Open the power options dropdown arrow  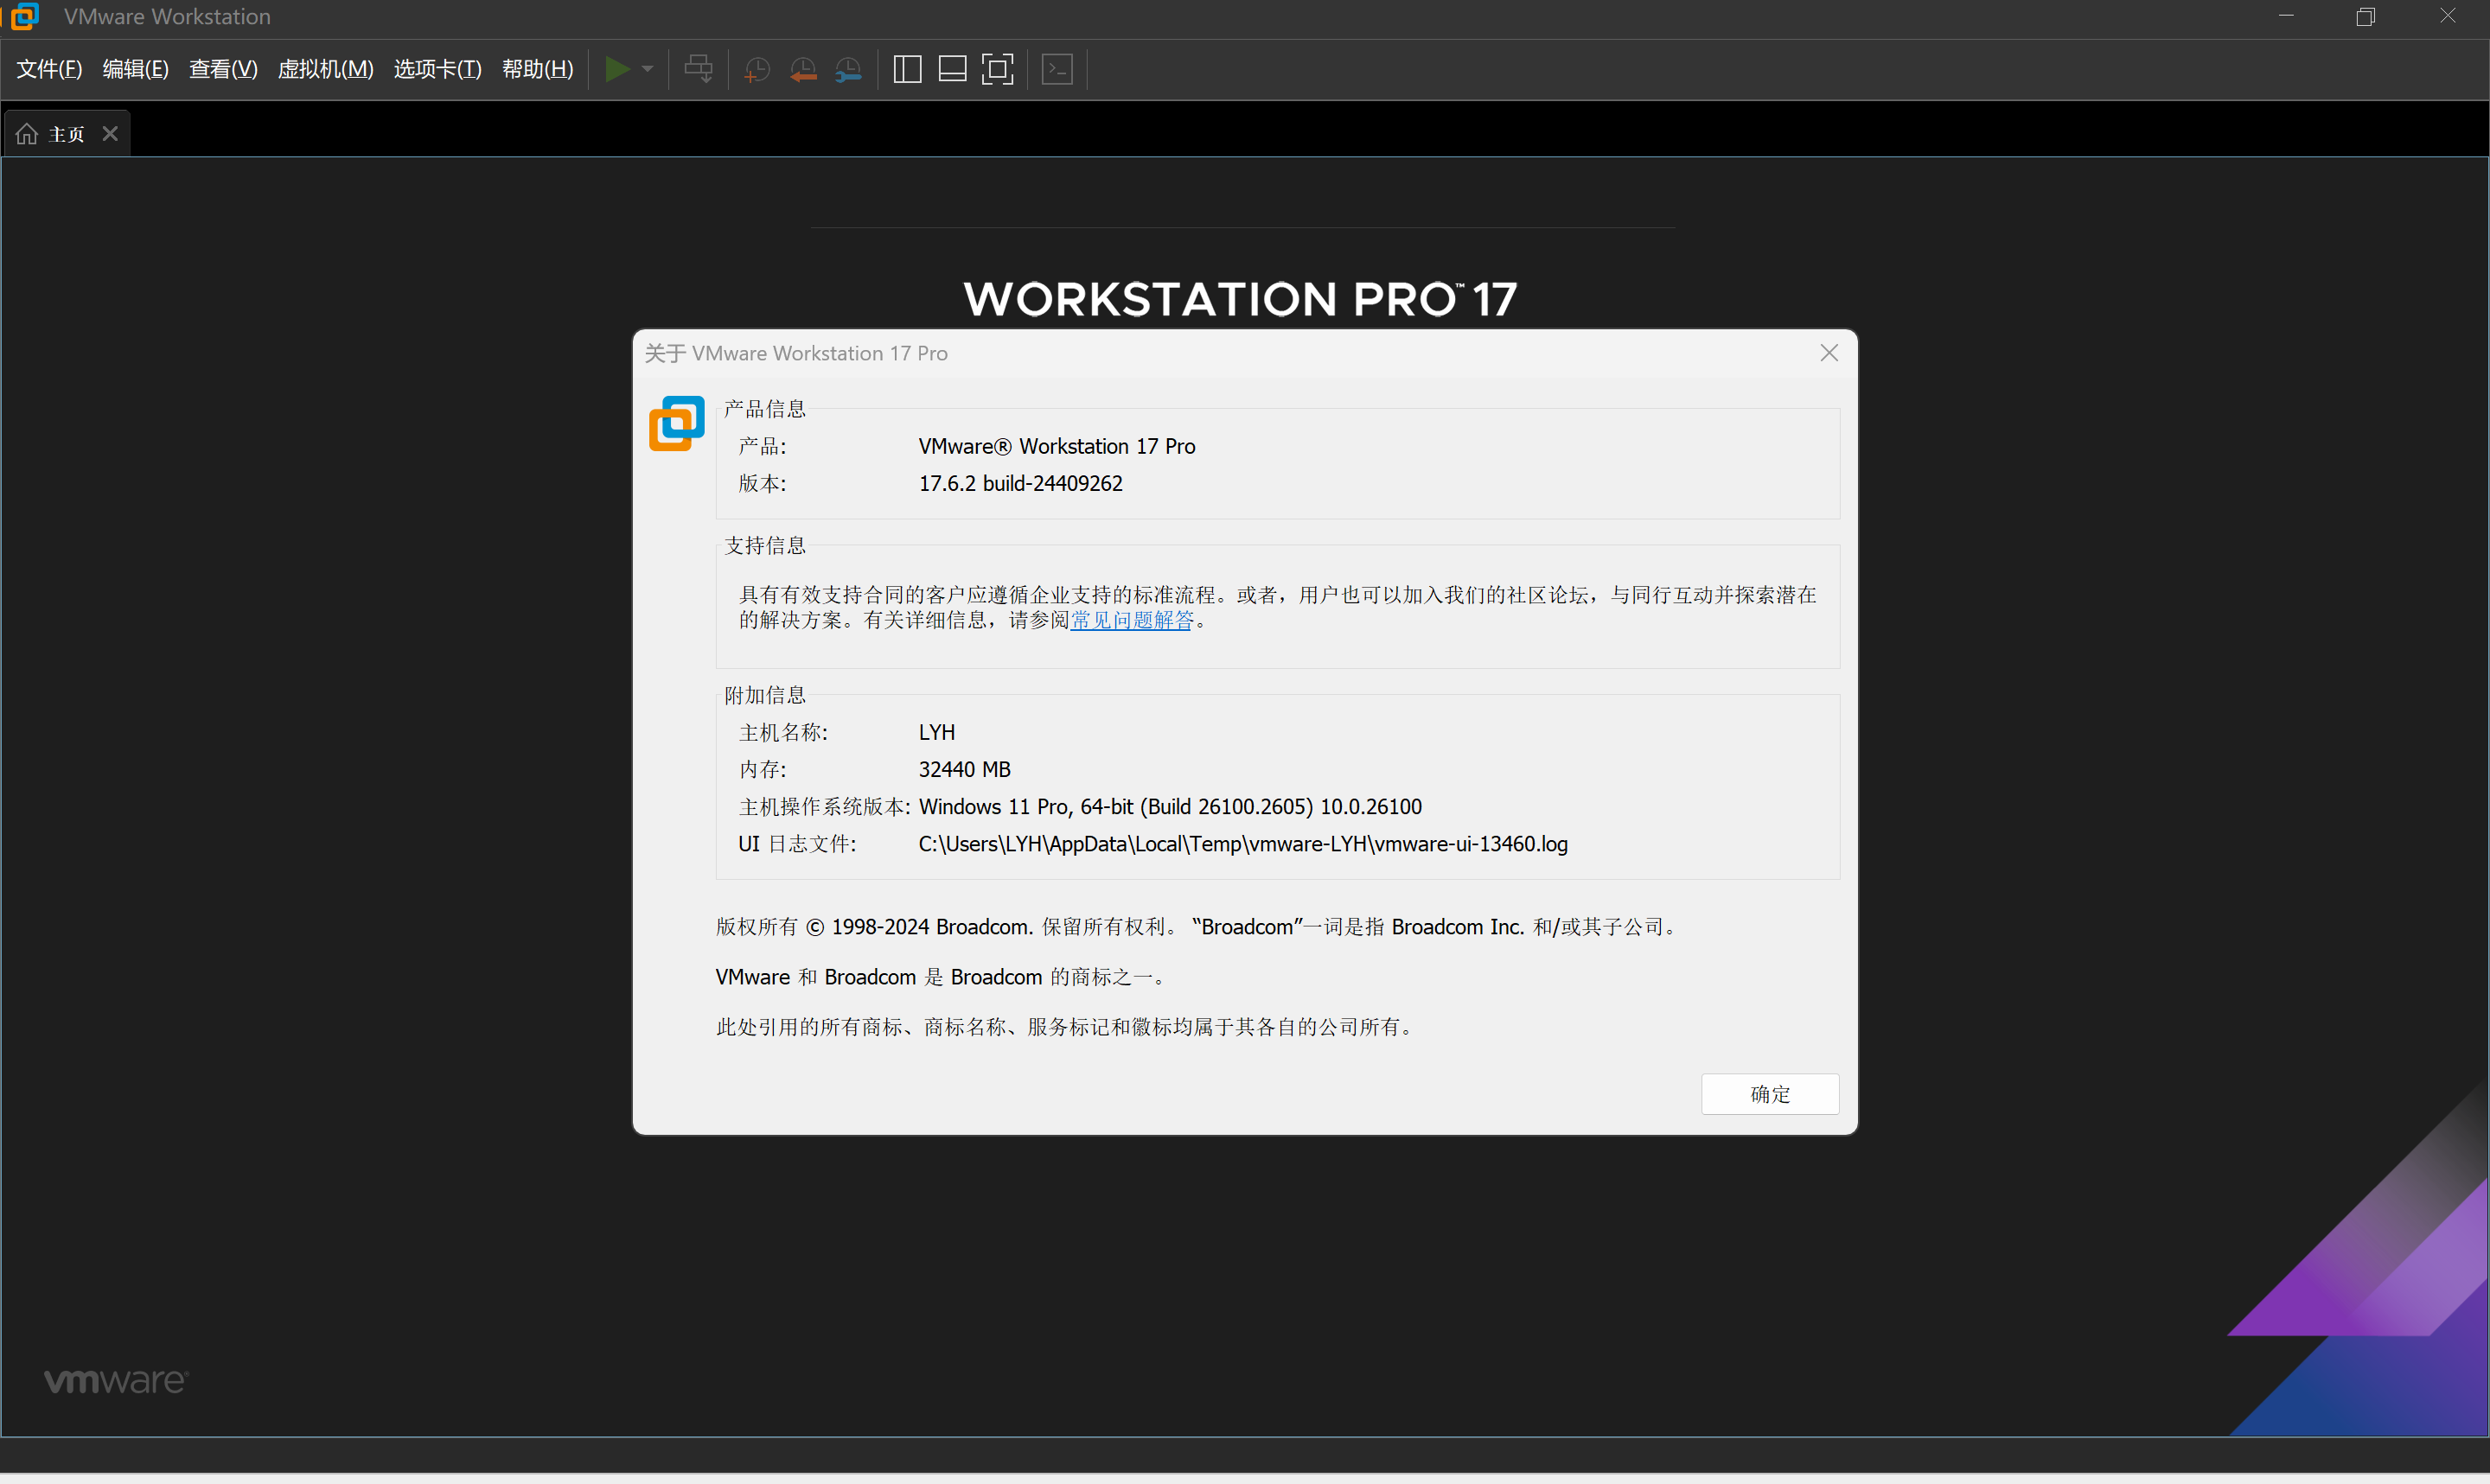[x=648, y=69]
